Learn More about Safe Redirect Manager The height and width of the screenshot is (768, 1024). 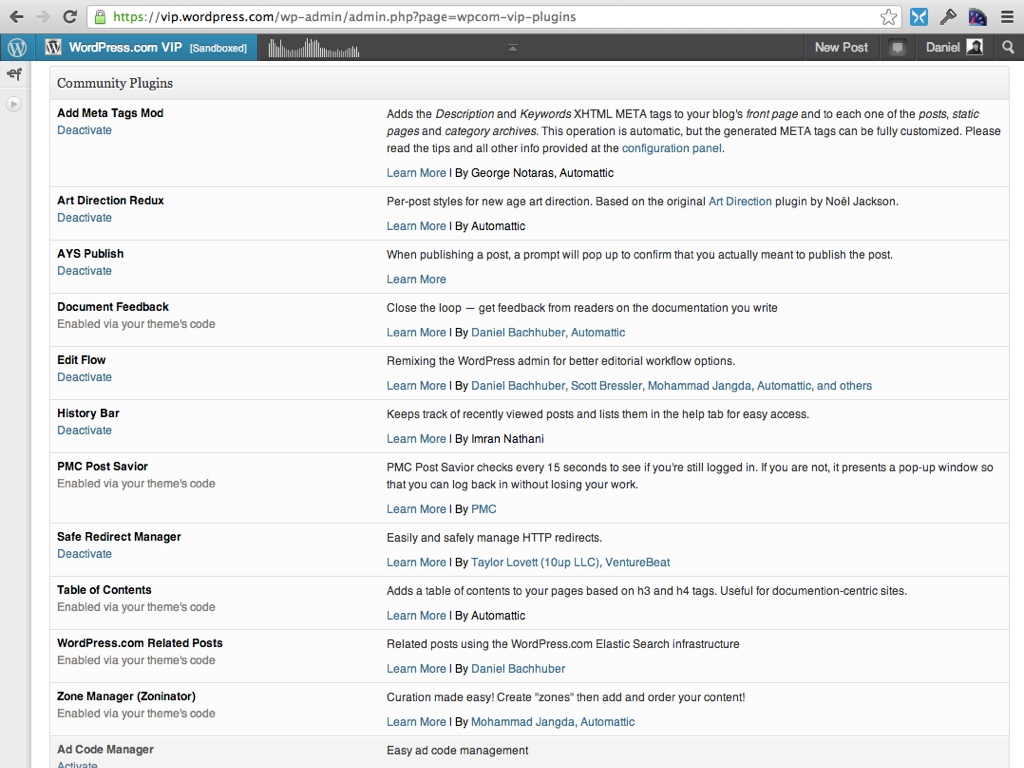coord(416,562)
